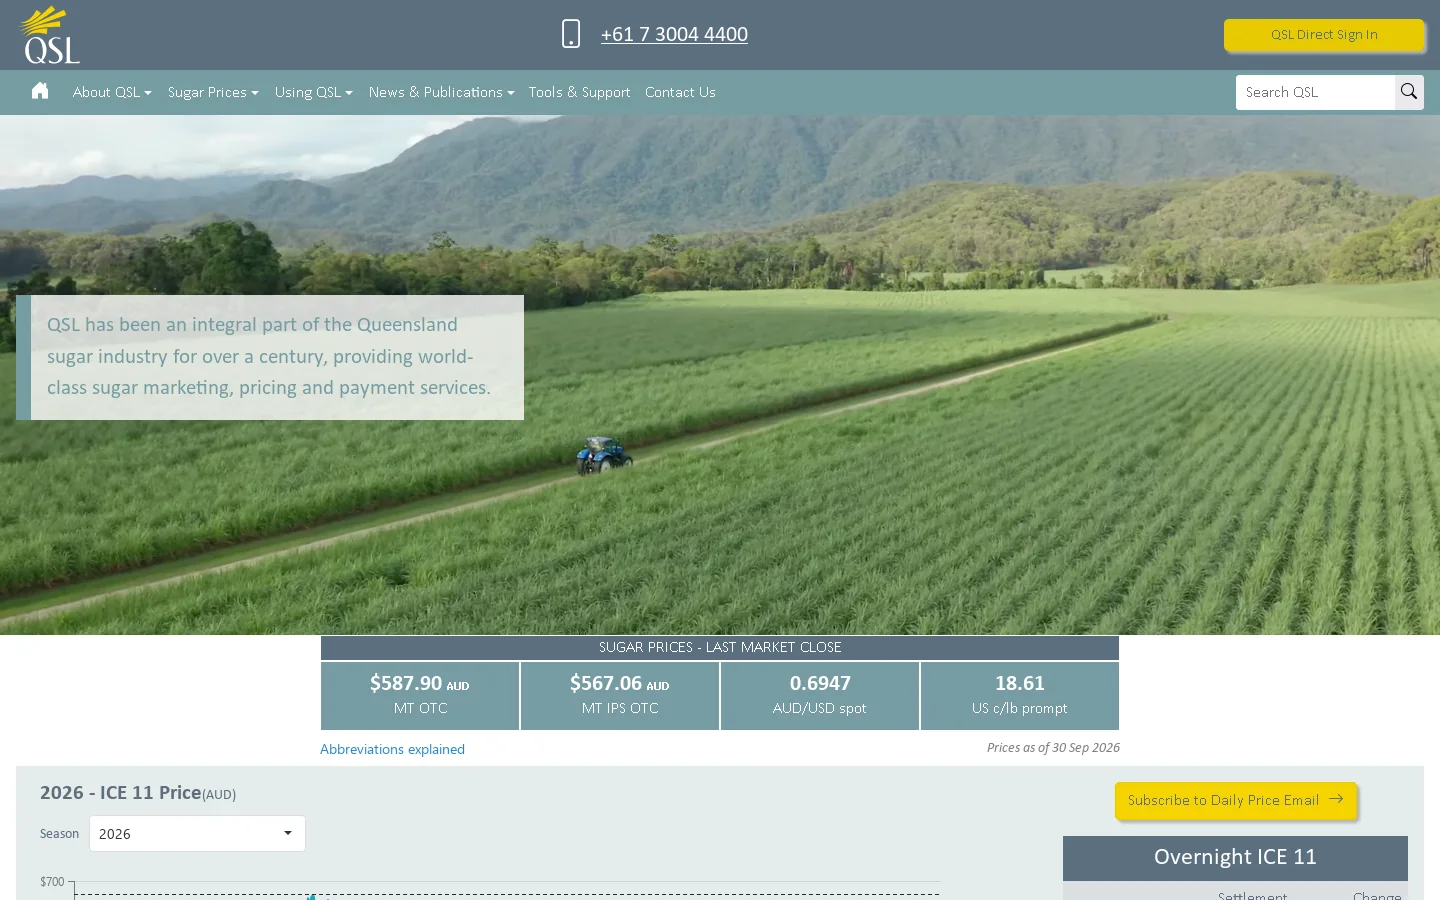Viewport: 1440px width, 900px height.
Task: Expand the News & Publications menu
Action: pyautogui.click(x=441, y=92)
